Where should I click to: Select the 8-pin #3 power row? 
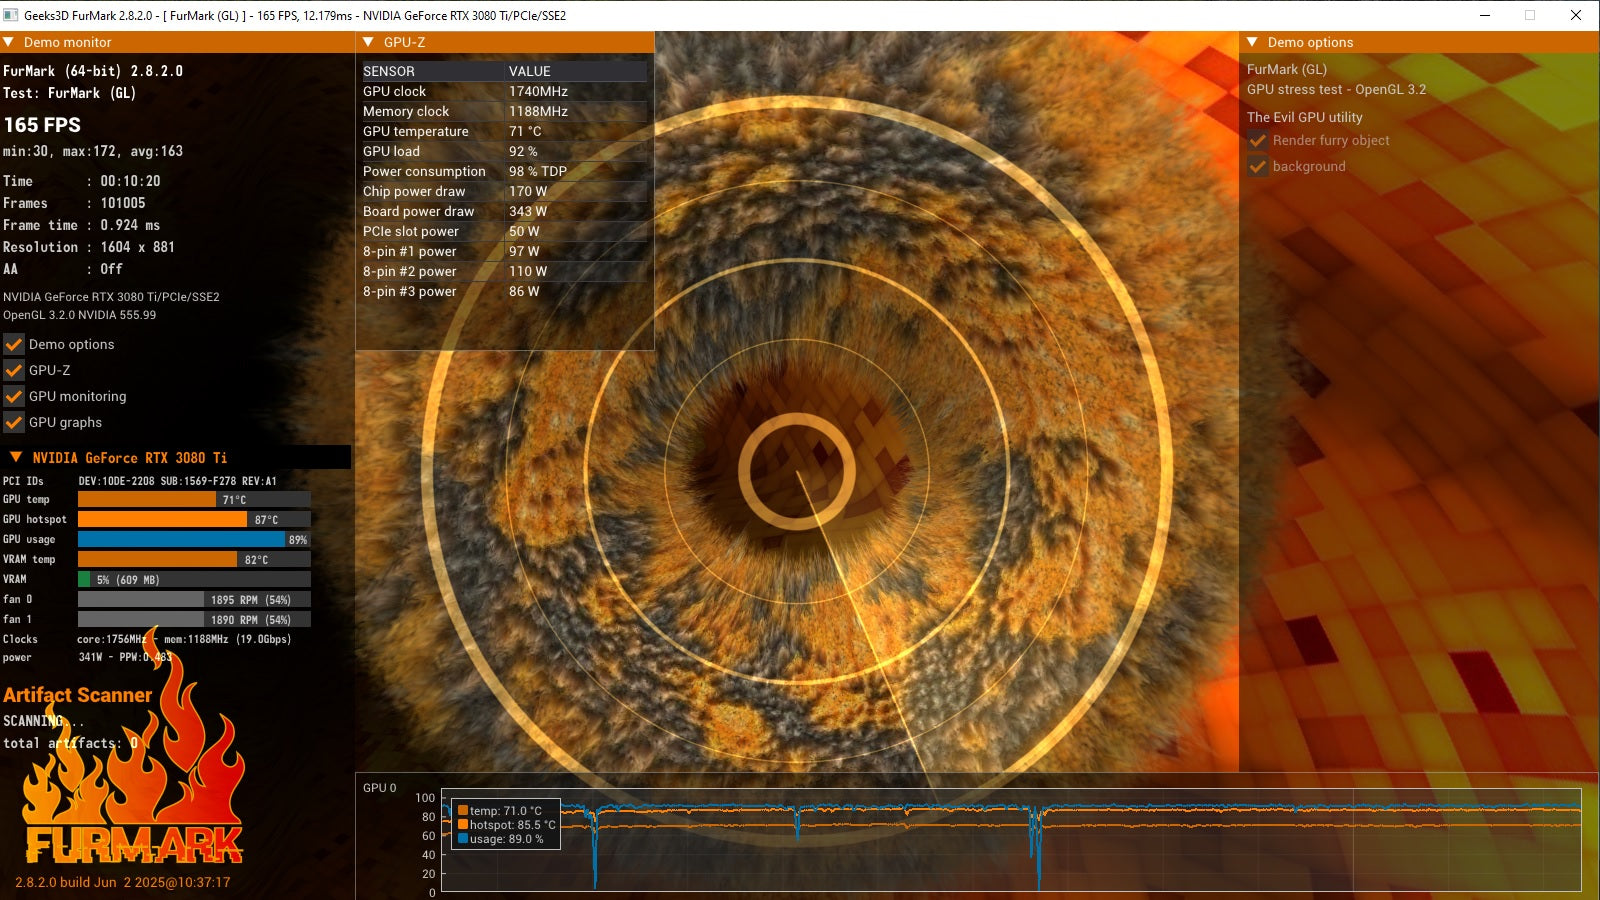pos(505,291)
